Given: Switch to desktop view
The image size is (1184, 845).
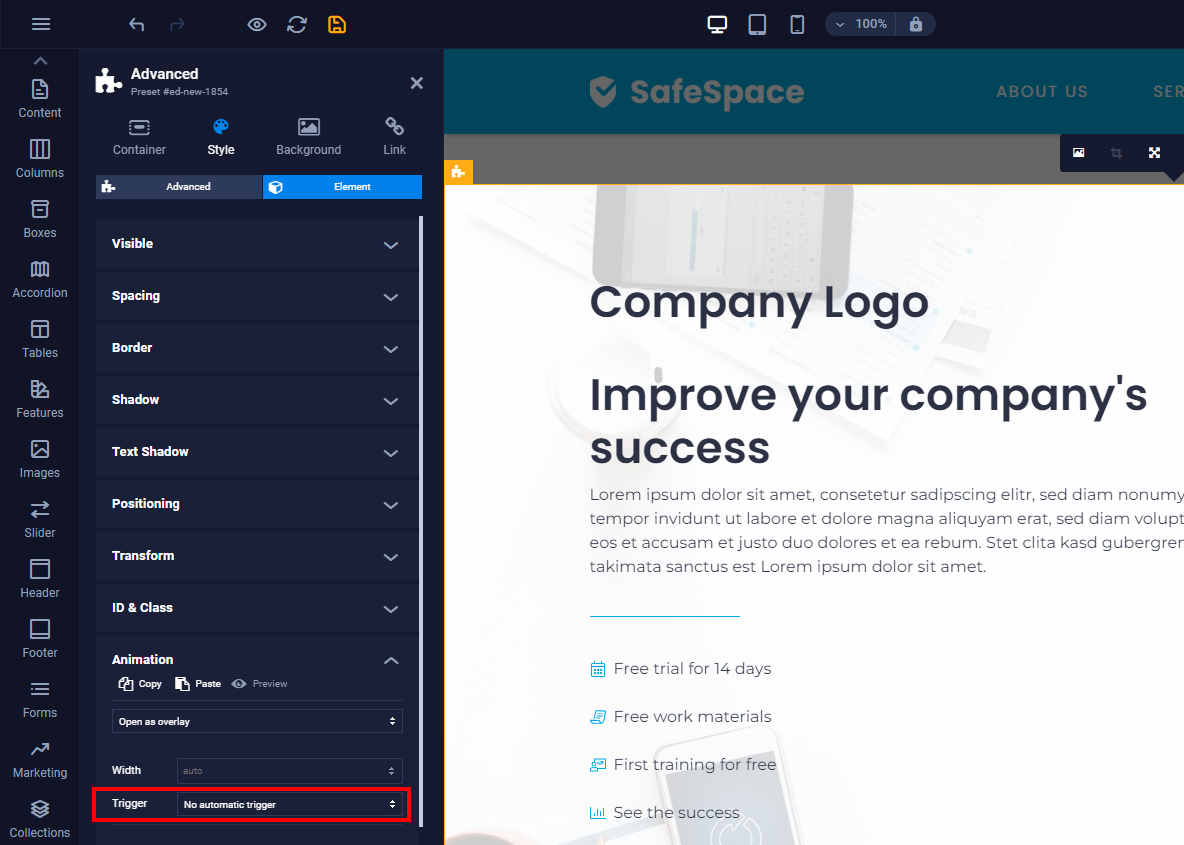Looking at the screenshot, I should pos(717,24).
